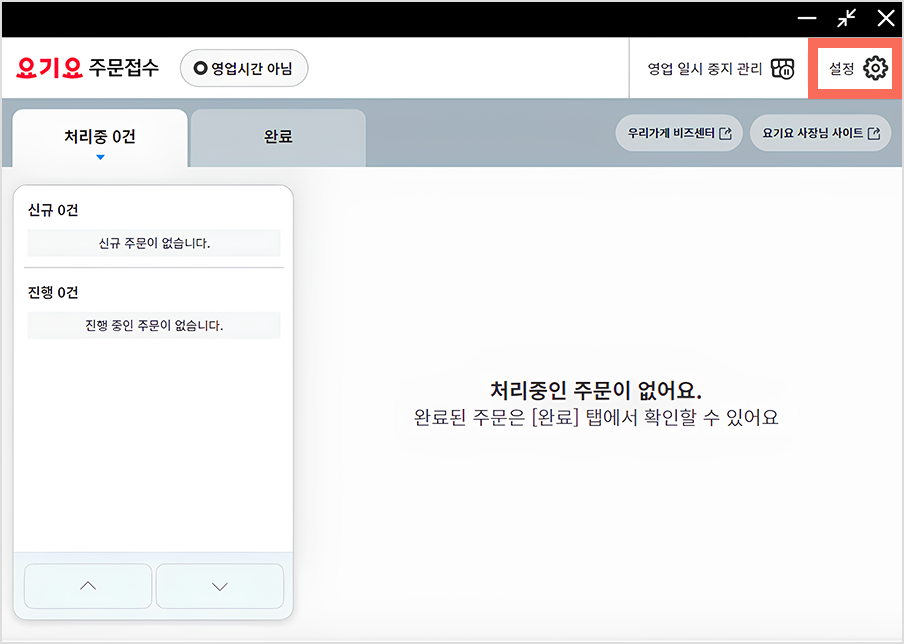Viewport: 904px width, 644px height.
Task: Click the down chevron button in order list
Action: [x=220, y=586]
